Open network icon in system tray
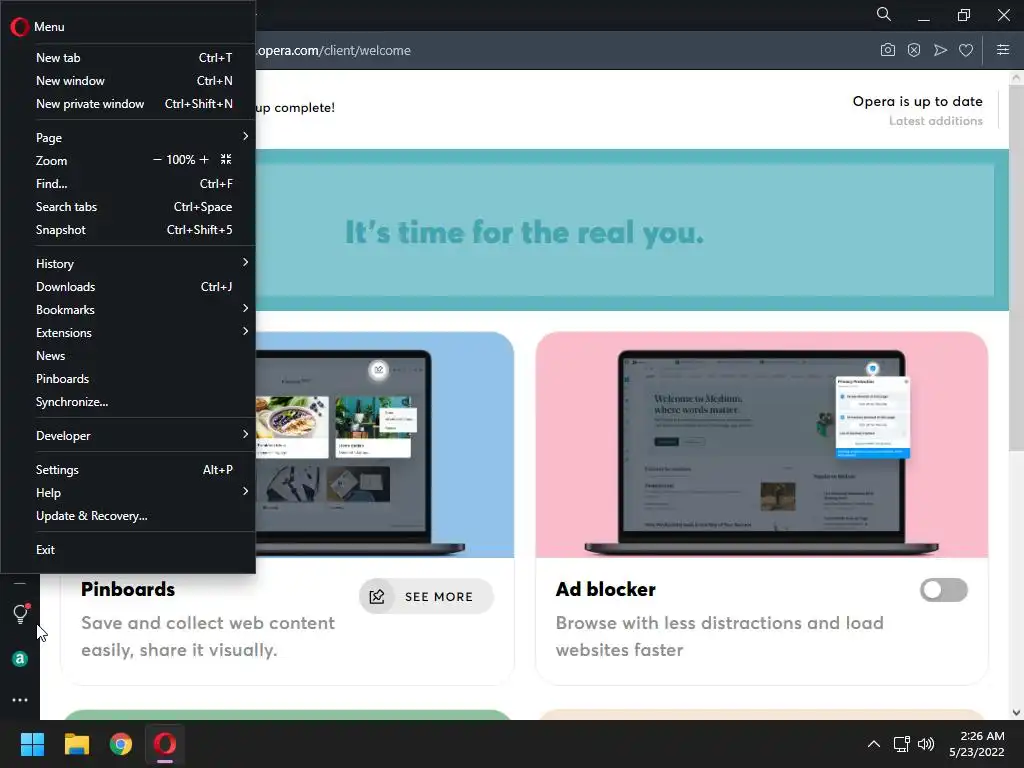Image resolution: width=1024 pixels, height=768 pixels. 902,744
